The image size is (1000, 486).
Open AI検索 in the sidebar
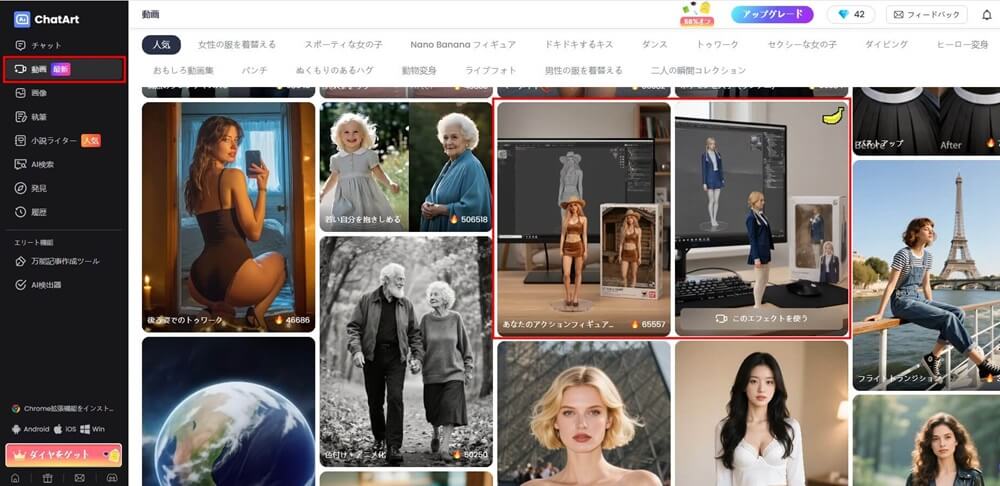(x=42, y=164)
